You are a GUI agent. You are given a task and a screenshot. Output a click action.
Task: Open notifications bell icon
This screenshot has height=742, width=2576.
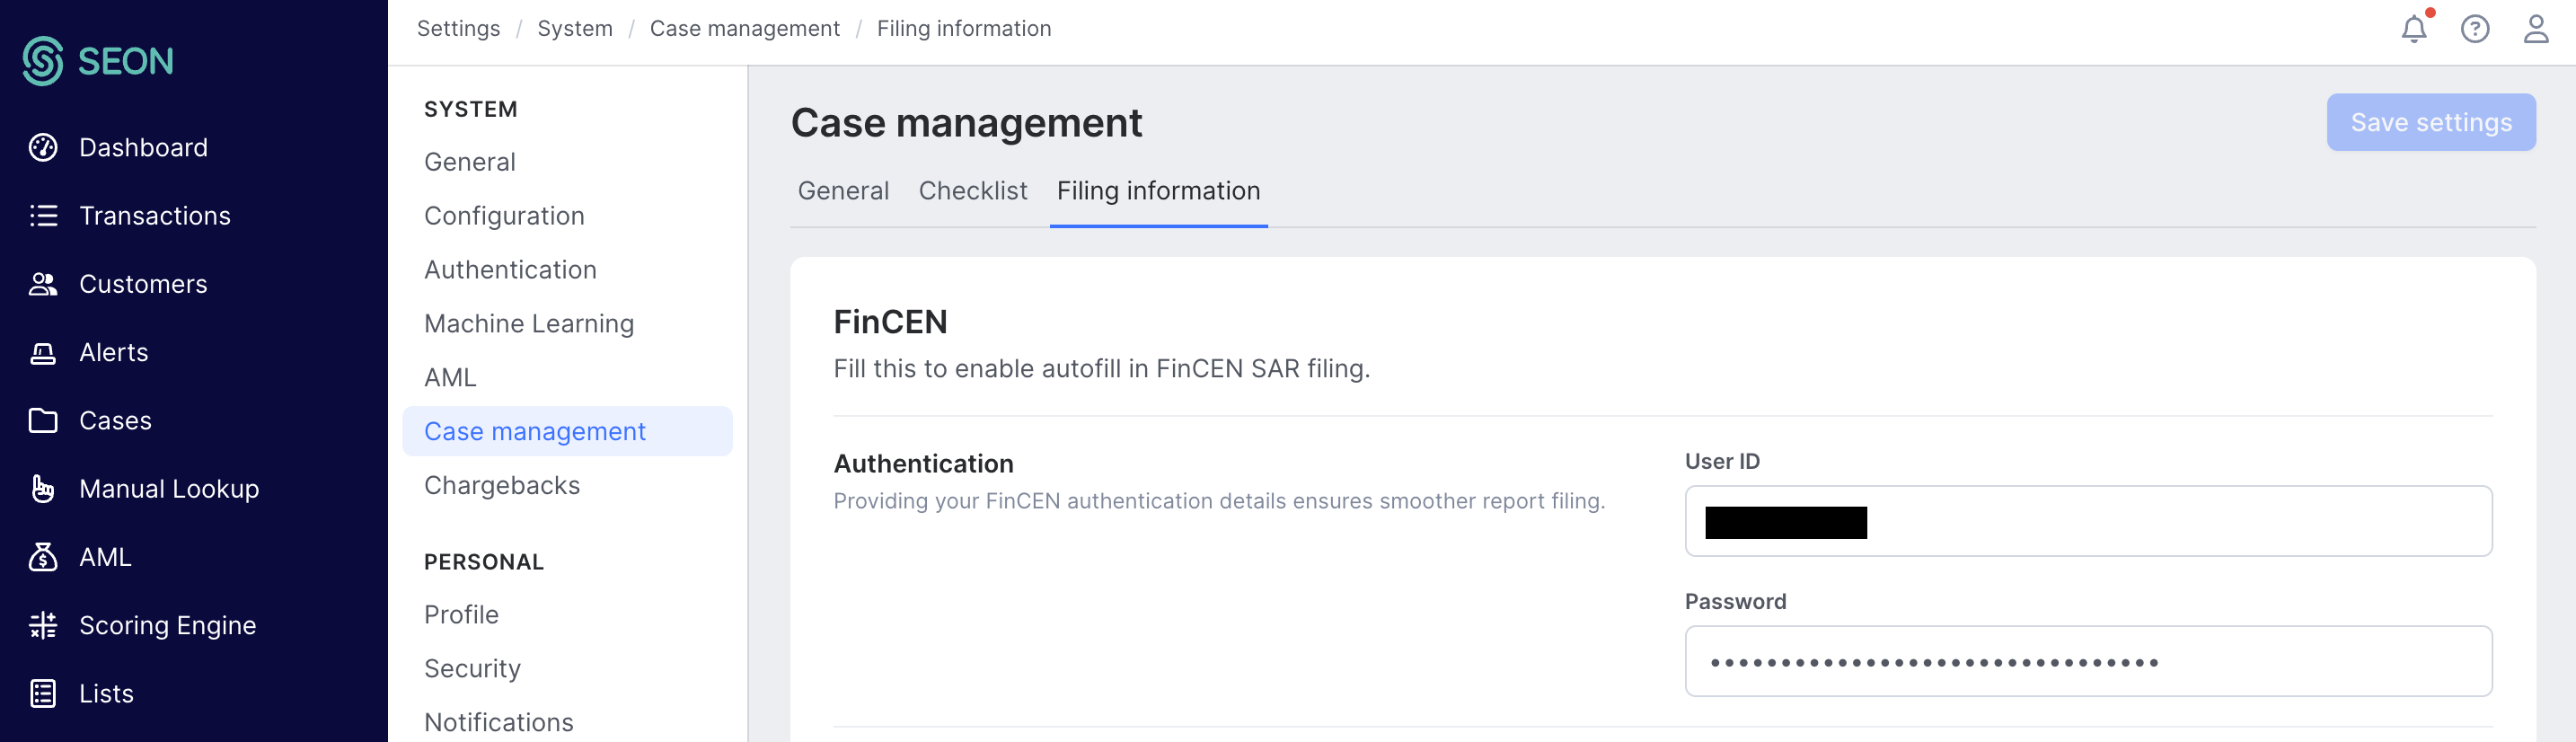coord(2414,29)
